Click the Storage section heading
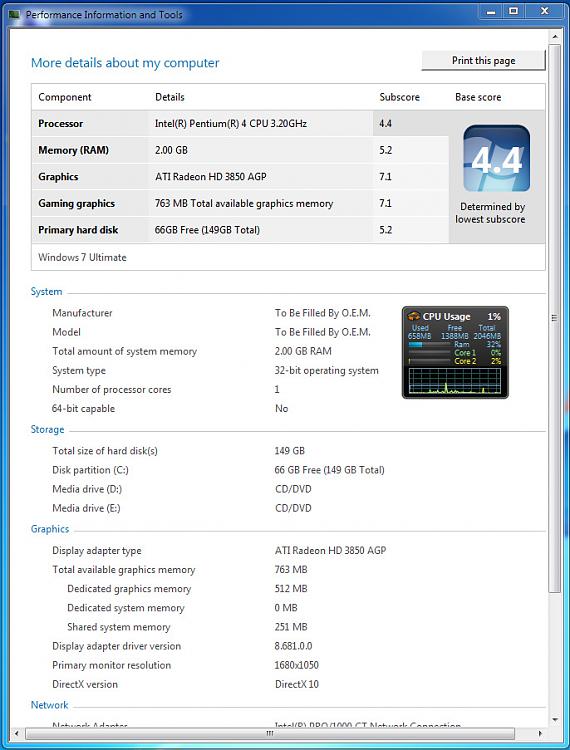 (x=47, y=430)
